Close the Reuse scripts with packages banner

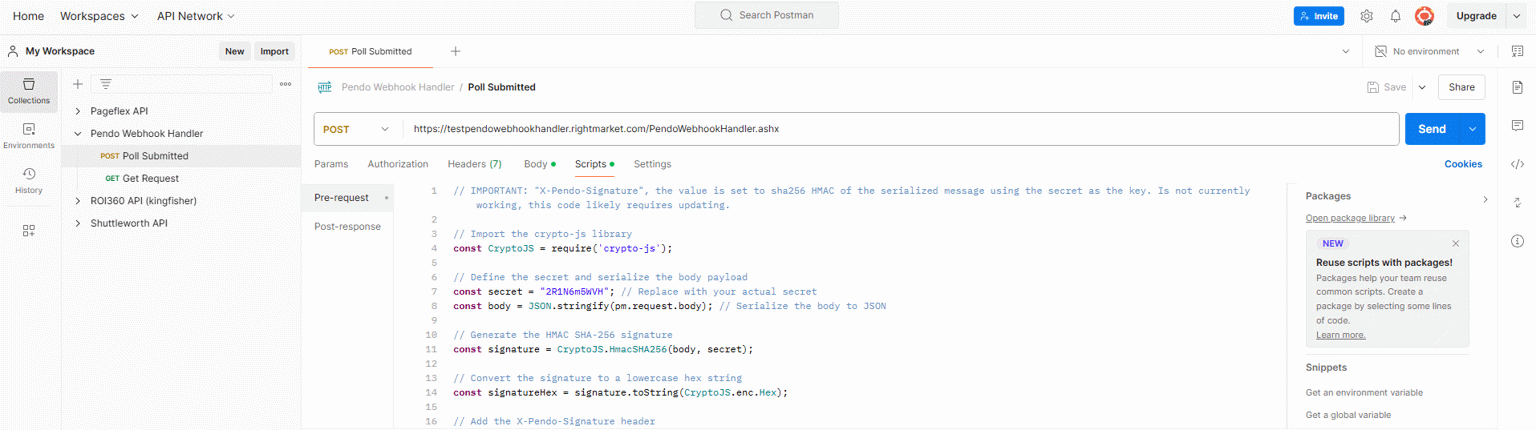pyautogui.click(x=1455, y=243)
